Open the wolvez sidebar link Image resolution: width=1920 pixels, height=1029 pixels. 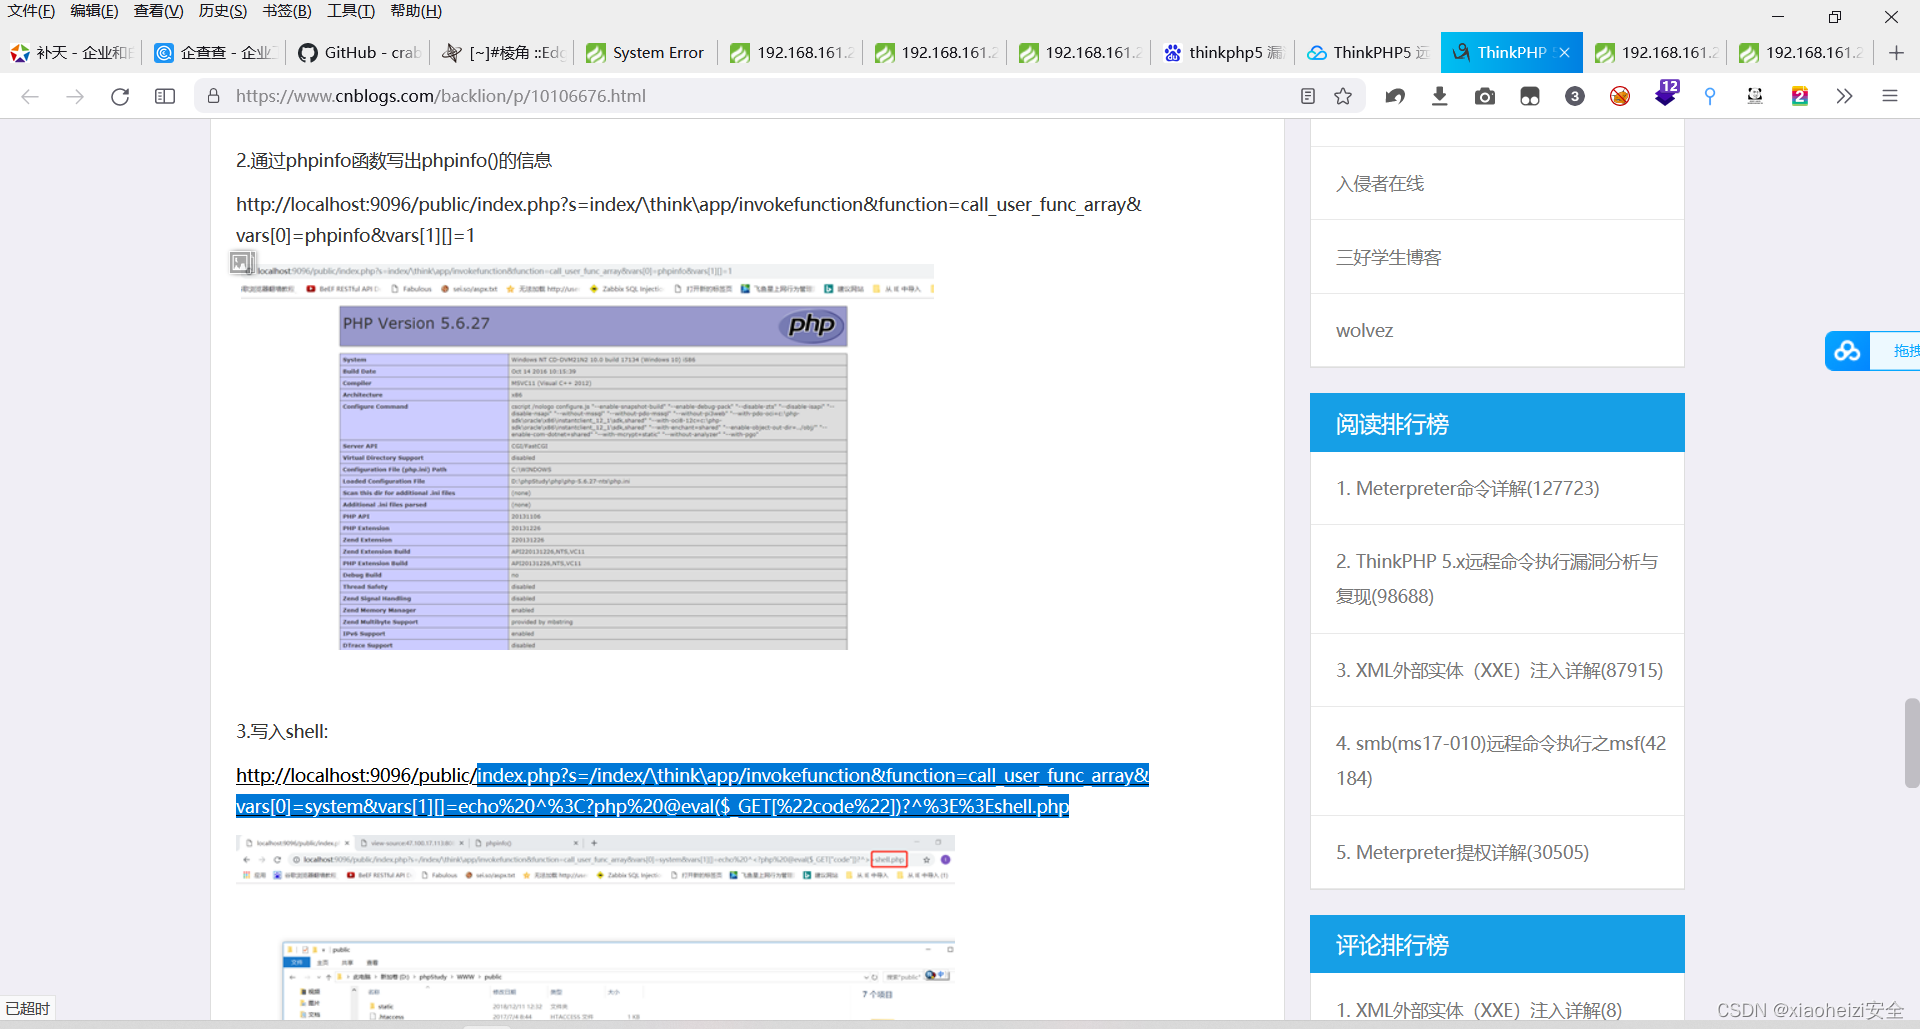tap(1364, 331)
